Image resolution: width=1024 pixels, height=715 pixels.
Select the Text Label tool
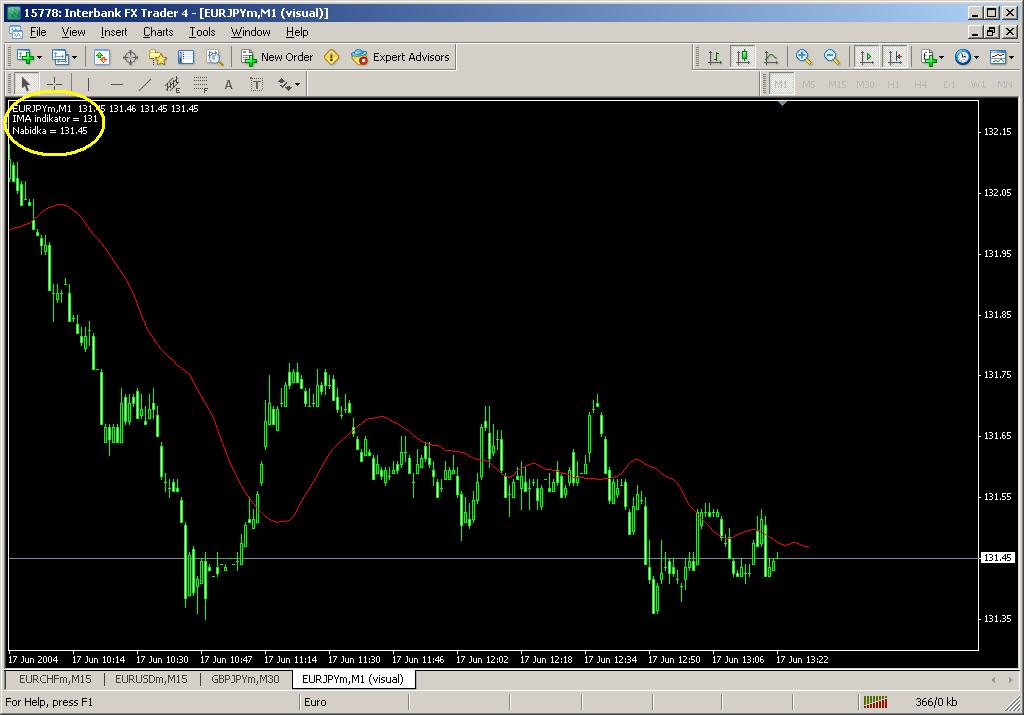tap(257, 84)
